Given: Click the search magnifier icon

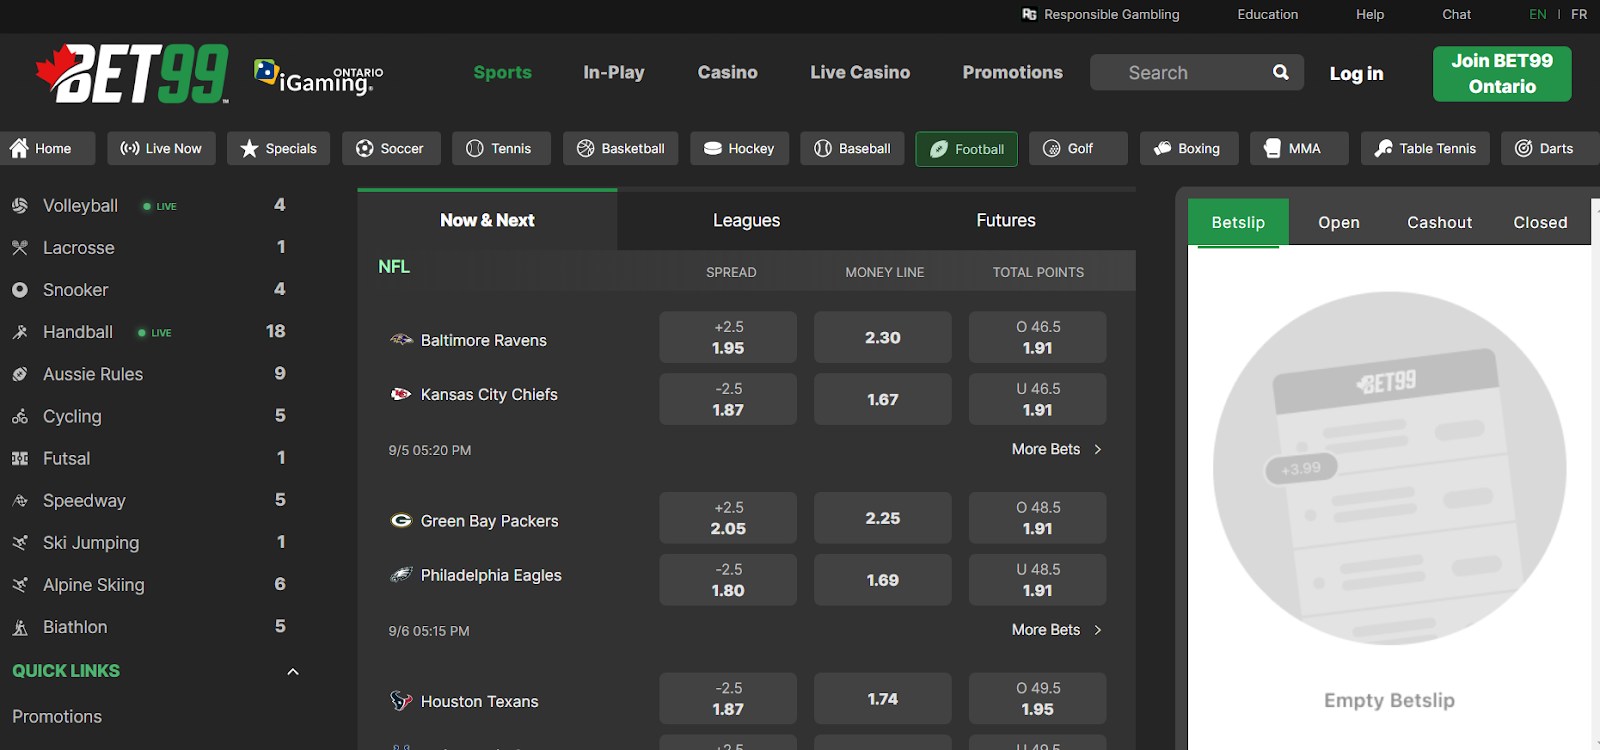Looking at the screenshot, I should [x=1280, y=72].
